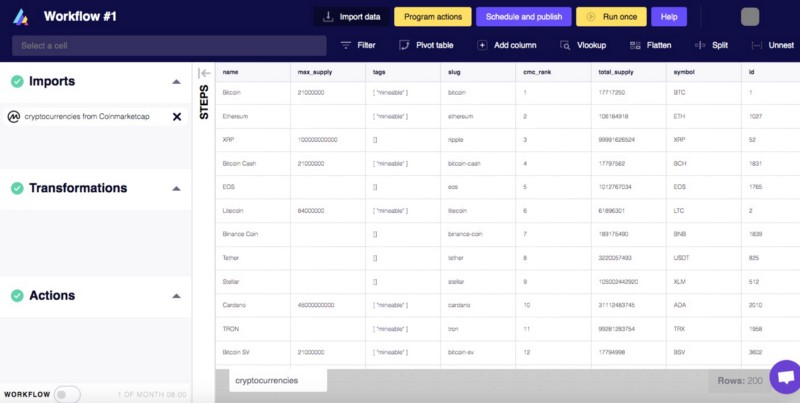800x403 pixels.
Task: Select the id cell 3602
Action: point(771,352)
